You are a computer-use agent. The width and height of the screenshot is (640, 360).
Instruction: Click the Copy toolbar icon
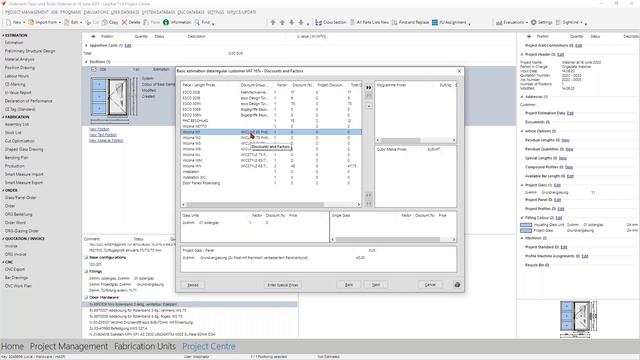click(x=104, y=22)
